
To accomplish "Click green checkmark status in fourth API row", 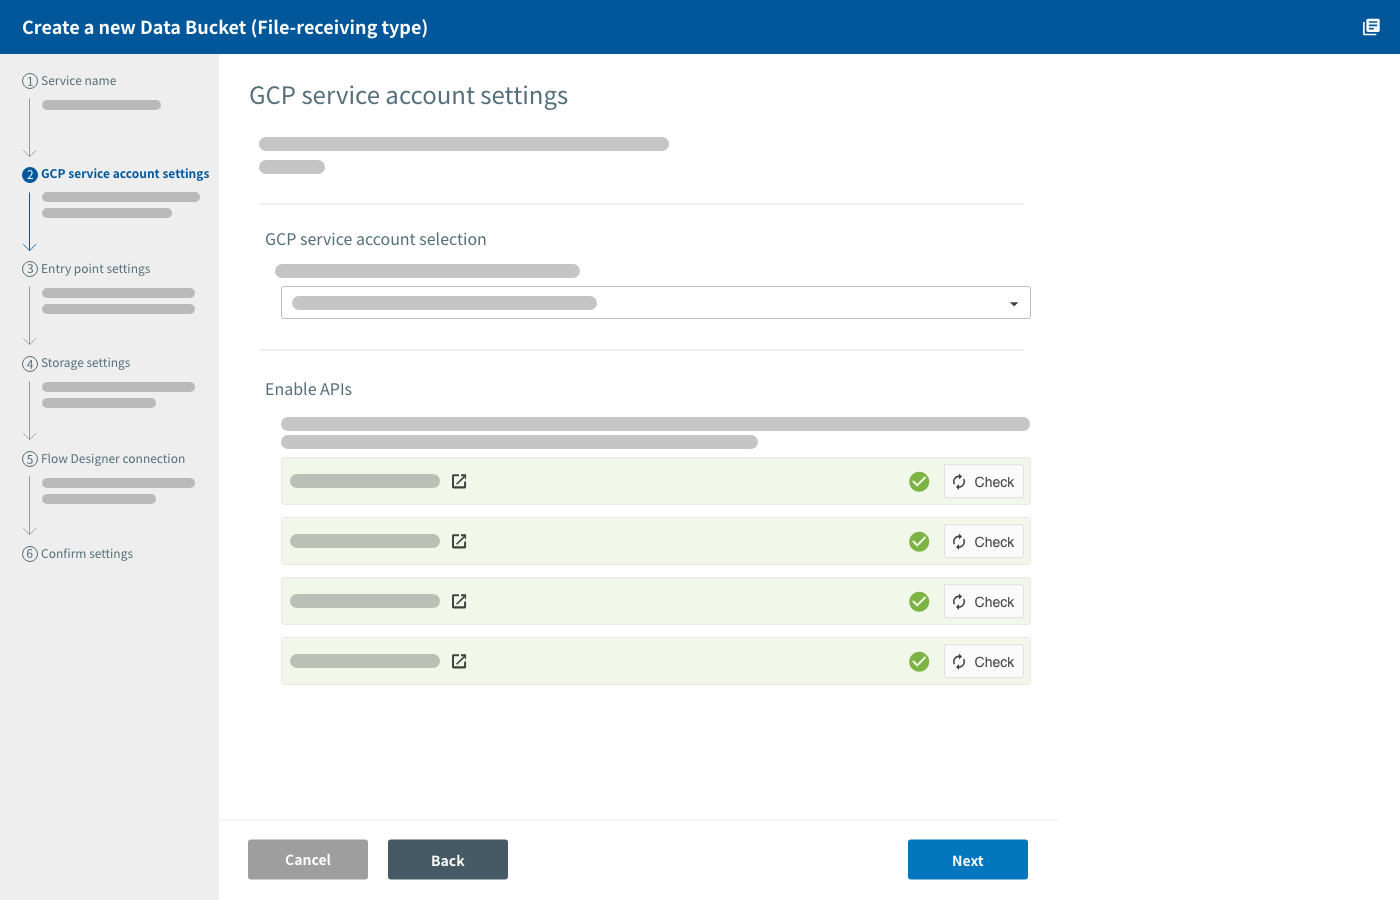I will click(919, 662).
